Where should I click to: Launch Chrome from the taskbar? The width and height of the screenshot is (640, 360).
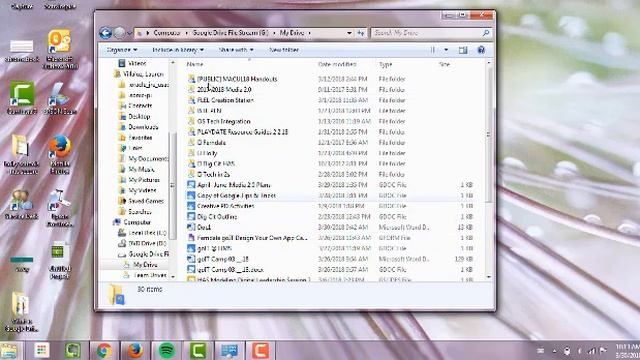[x=104, y=351]
